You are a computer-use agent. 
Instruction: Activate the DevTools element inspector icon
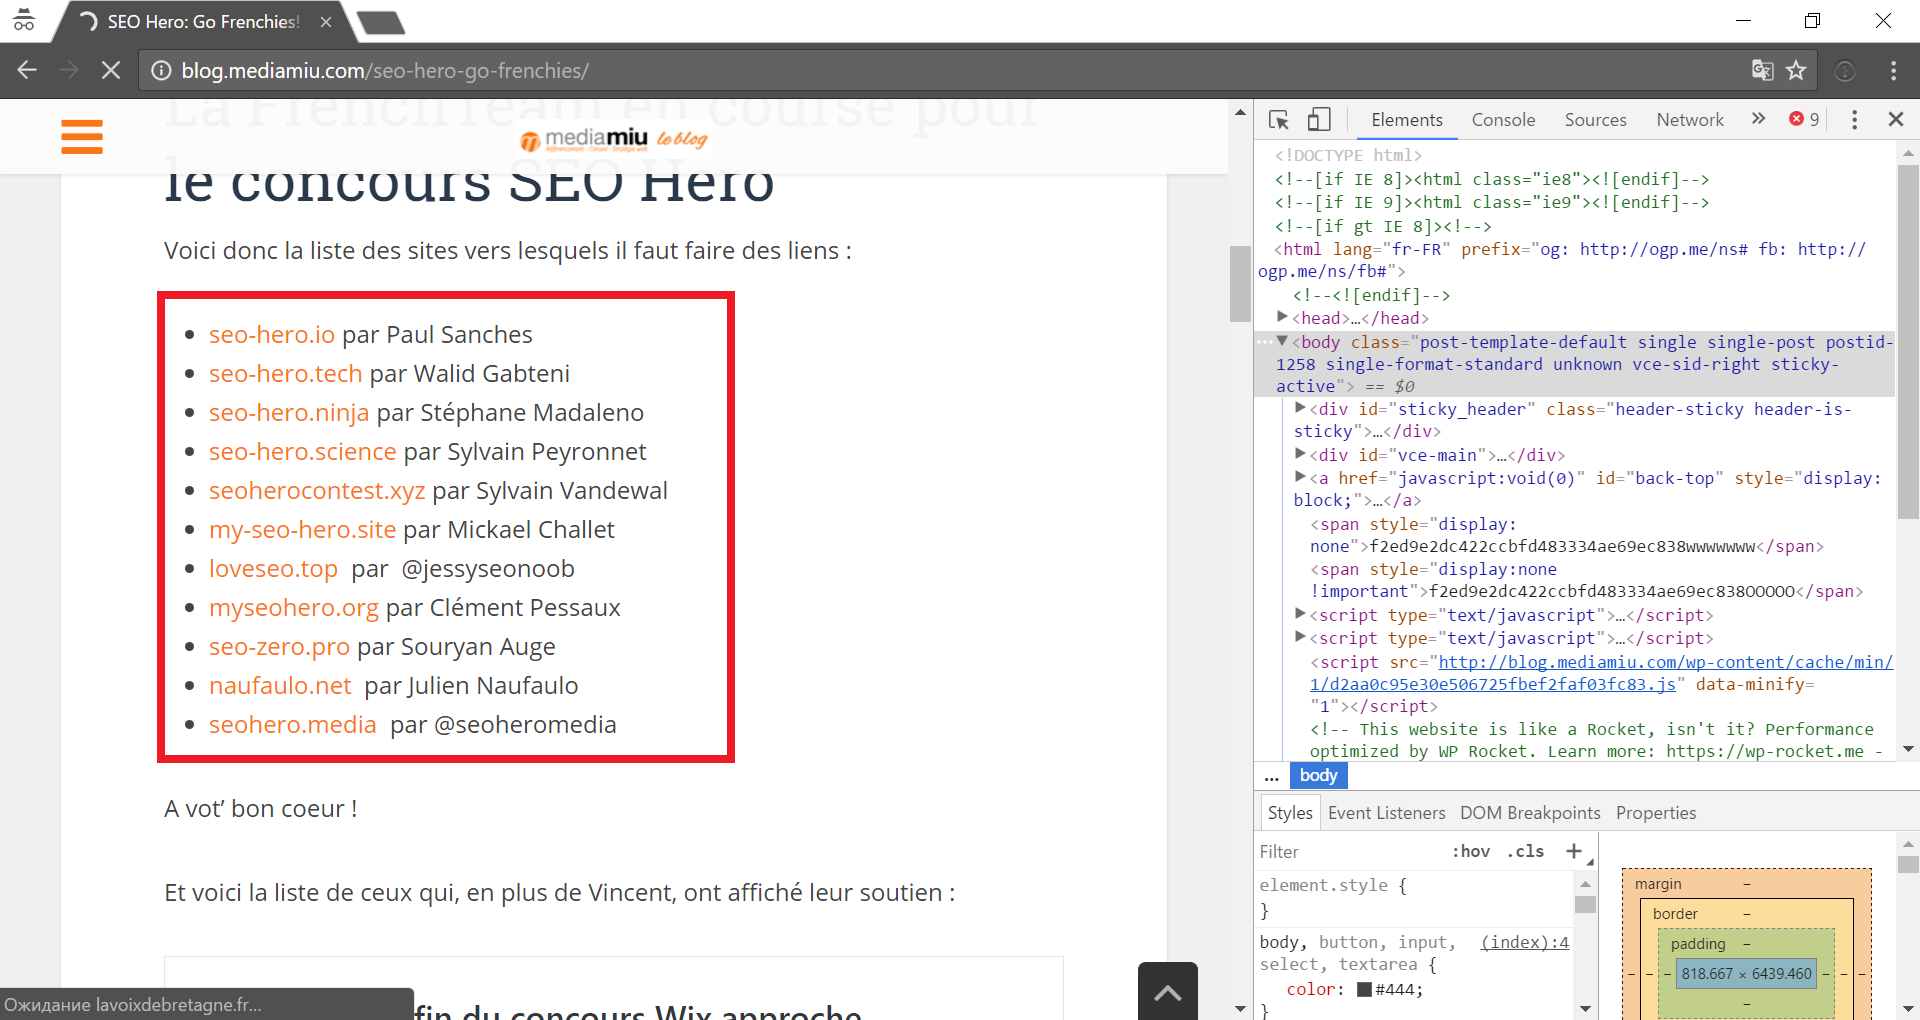coord(1279,119)
